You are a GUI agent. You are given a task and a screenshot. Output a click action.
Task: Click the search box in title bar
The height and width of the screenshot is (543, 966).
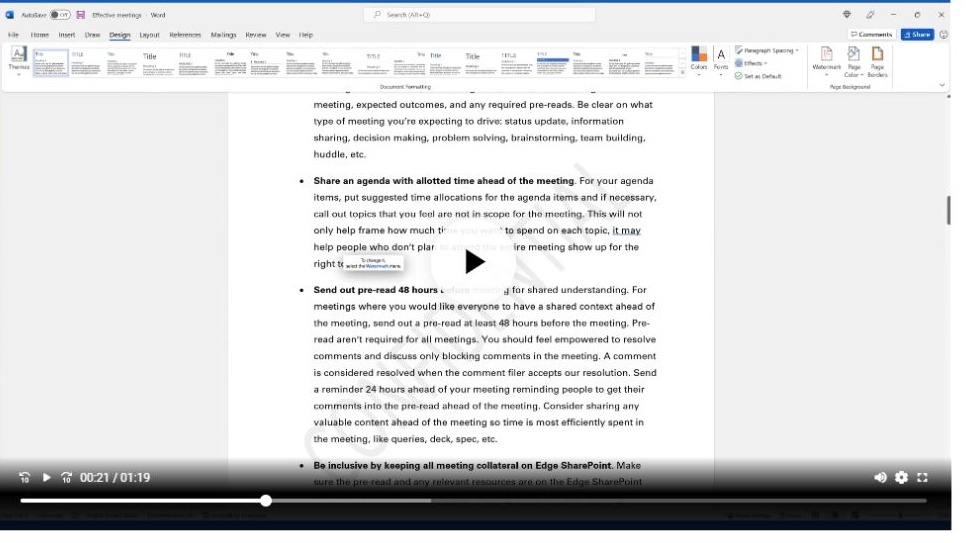[x=479, y=15]
